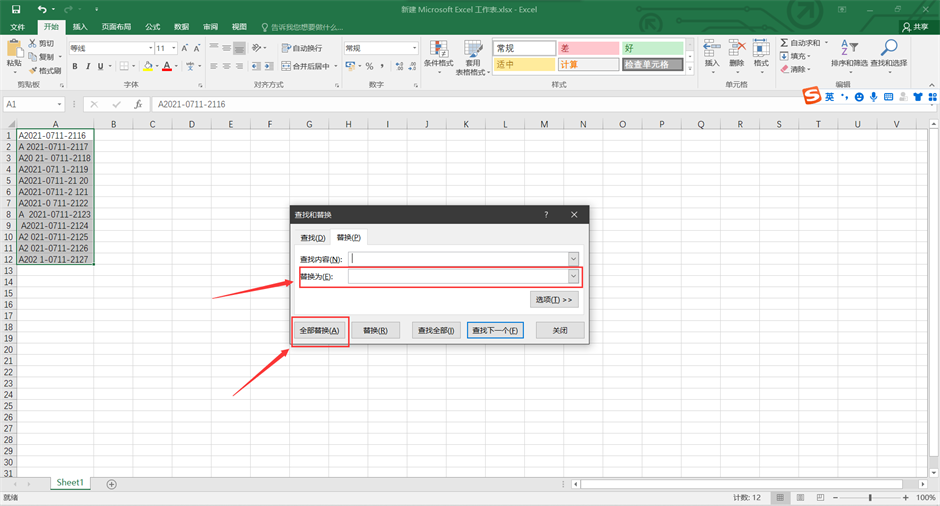Click the Options (选项) button in dialog
940x506 pixels.
554,299
